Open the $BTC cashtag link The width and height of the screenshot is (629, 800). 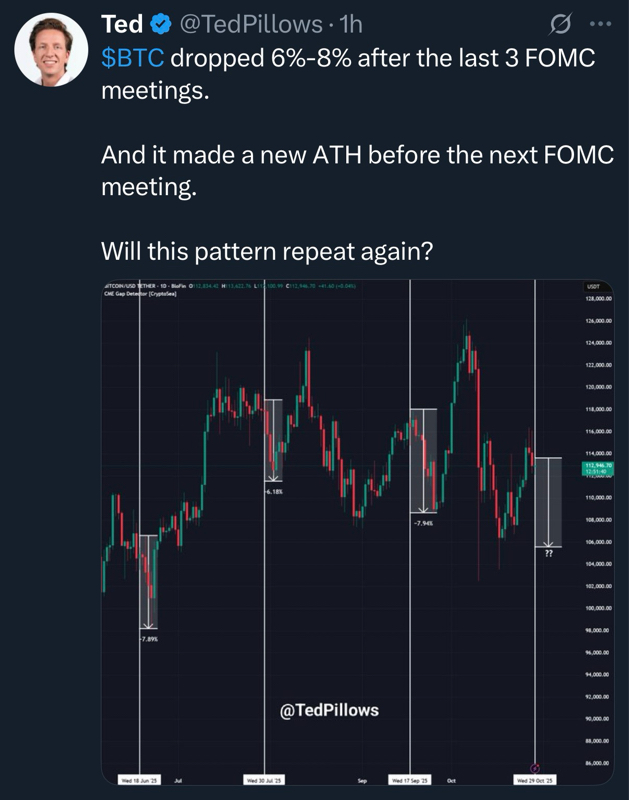tap(133, 58)
